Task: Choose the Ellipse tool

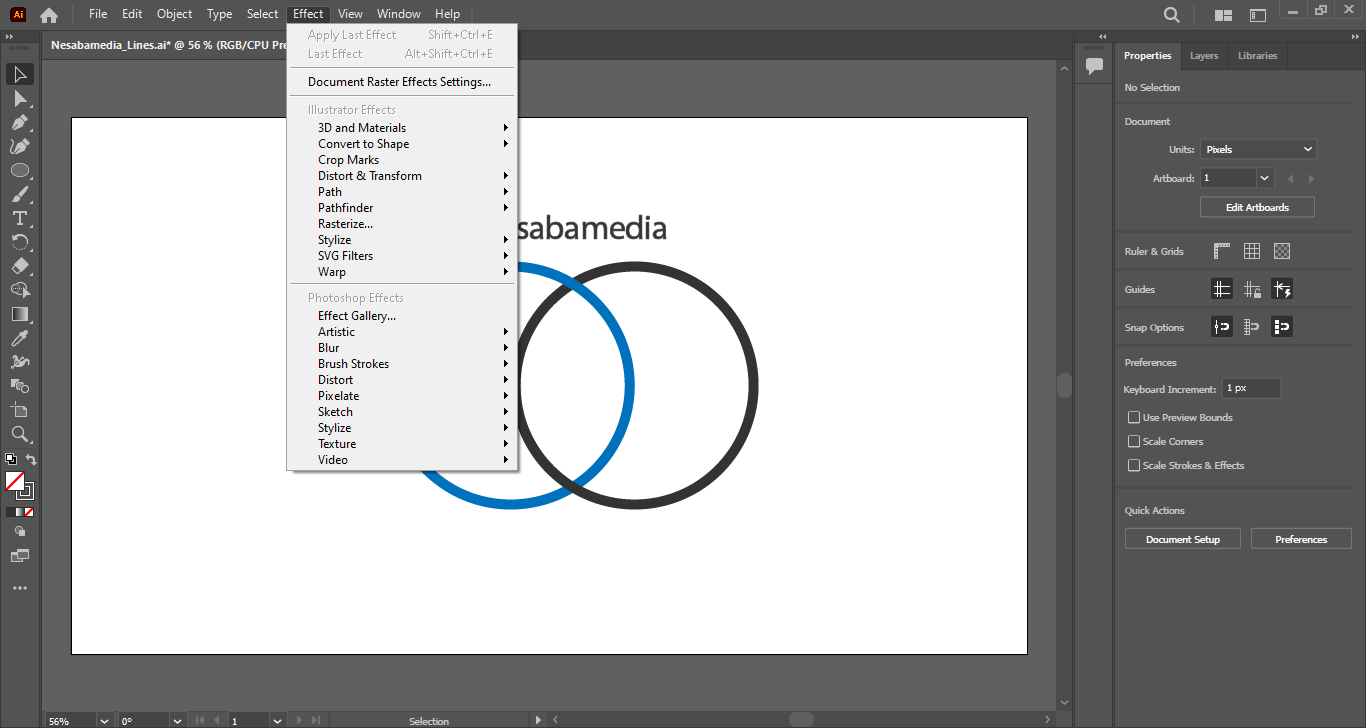Action: coord(20,171)
